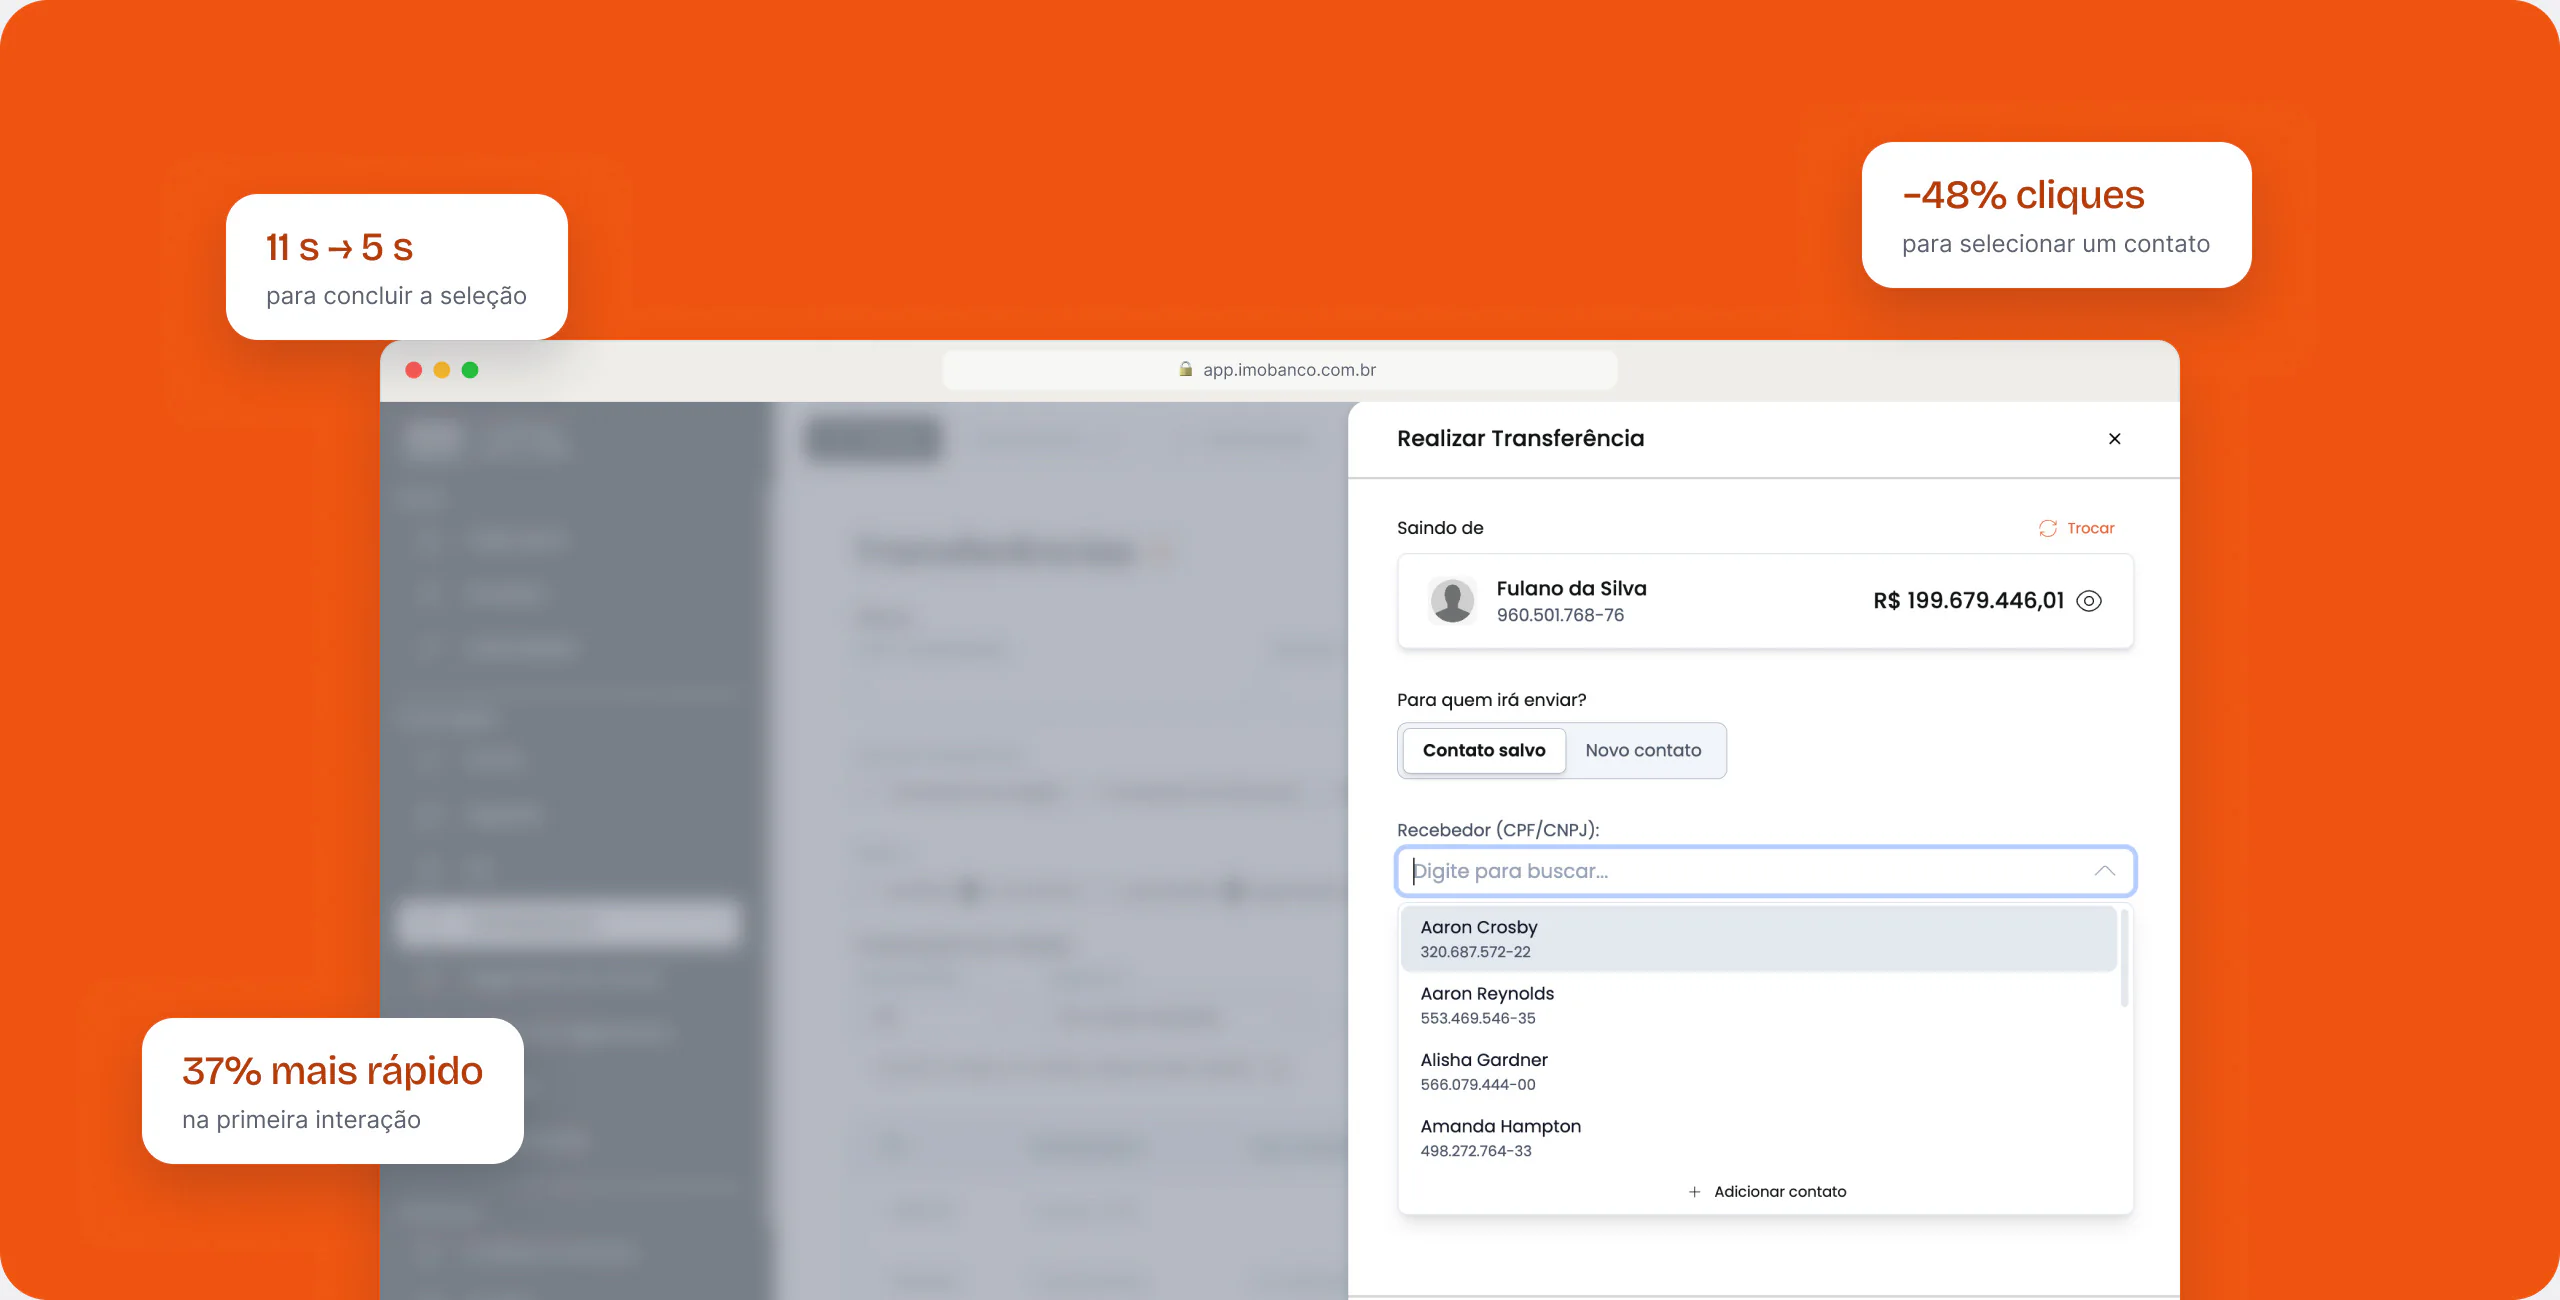This screenshot has height=1300, width=2560.
Task: Click the contact list scrollbar
Action: pos(2124,957)
